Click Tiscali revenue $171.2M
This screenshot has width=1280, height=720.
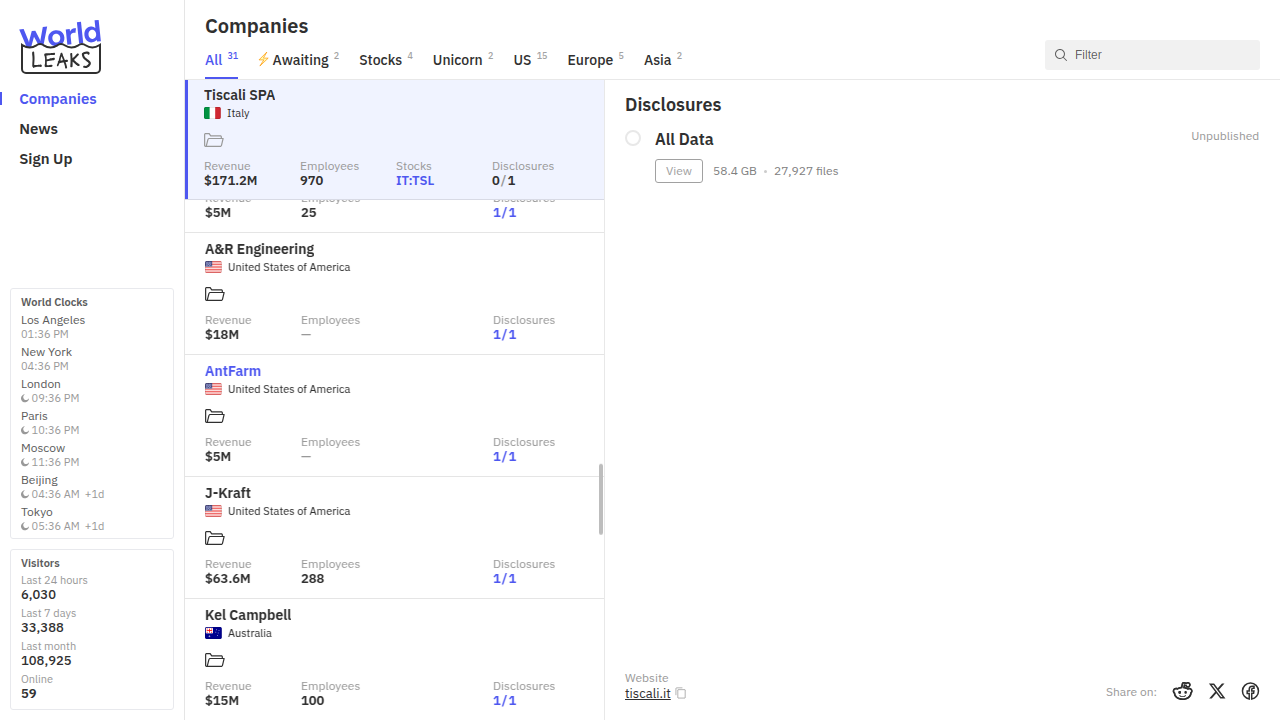[231, 181]
